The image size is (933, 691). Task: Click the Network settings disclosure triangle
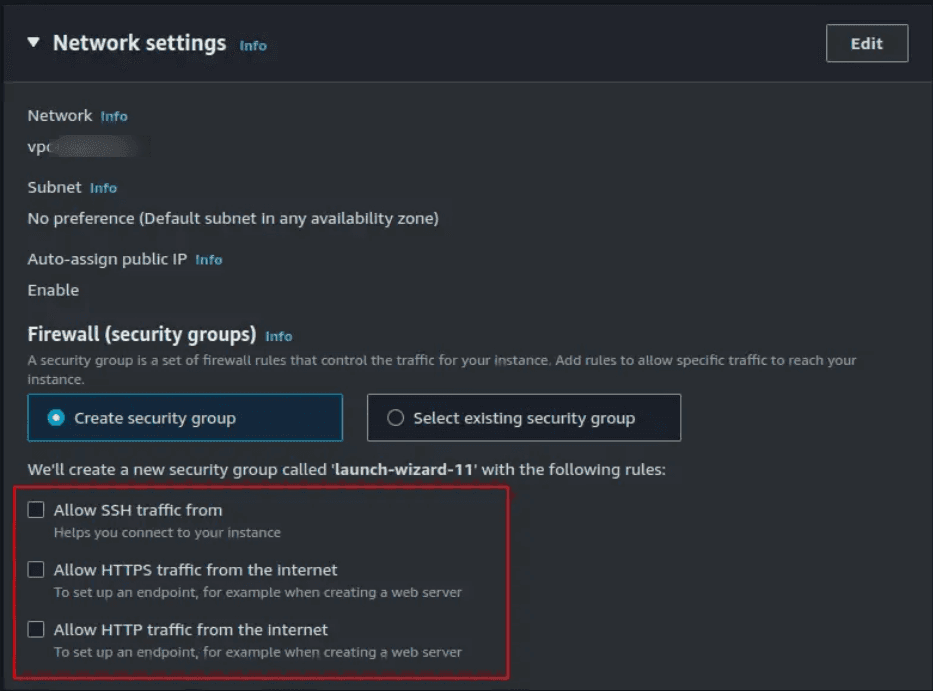coord(32,43)
